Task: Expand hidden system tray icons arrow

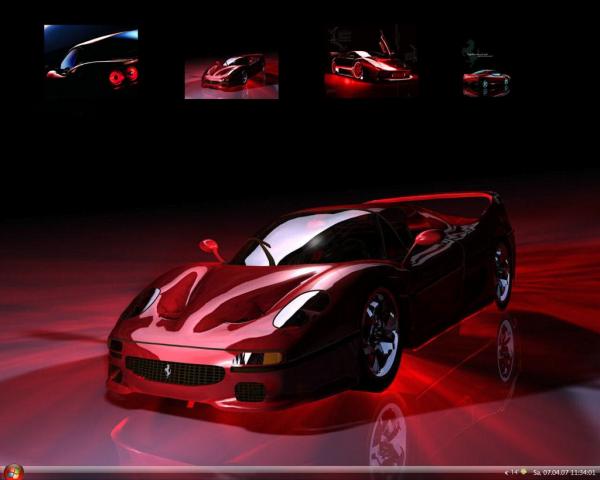Action: pyautogui.click(x=507, y=473)
